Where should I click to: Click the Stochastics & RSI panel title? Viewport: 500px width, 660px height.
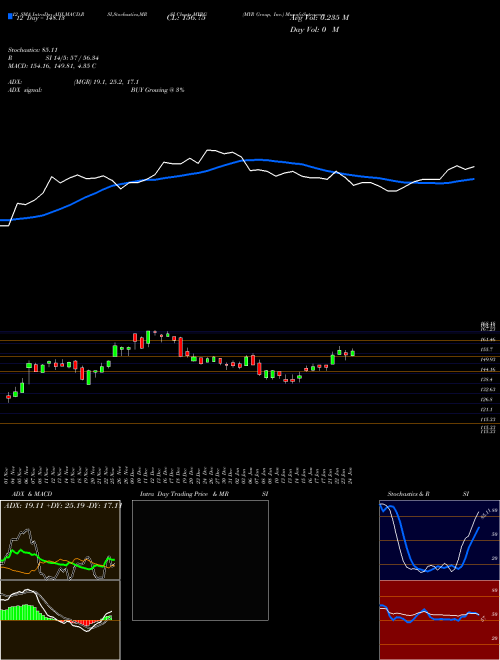click(x=428, y=494)
